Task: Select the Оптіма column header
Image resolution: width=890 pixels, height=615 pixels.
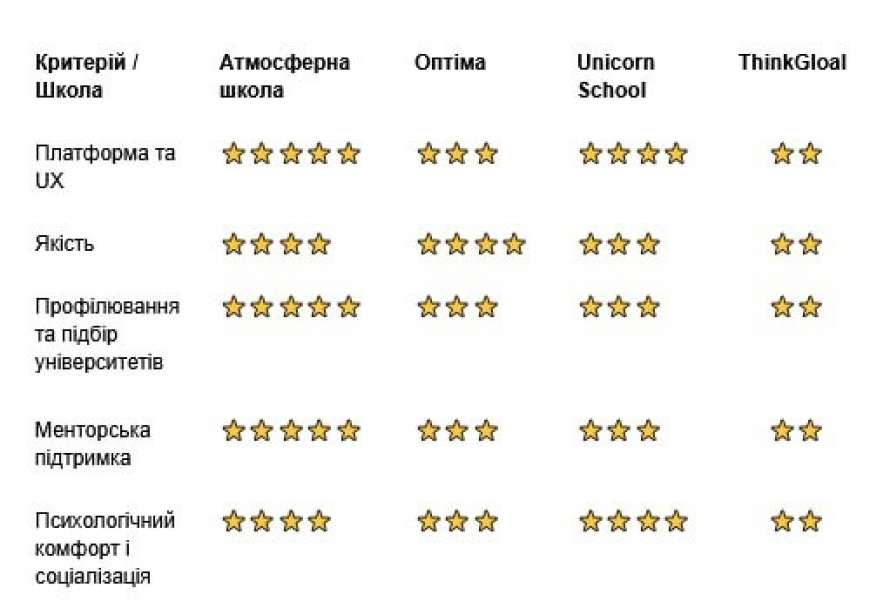Action: 450,63
